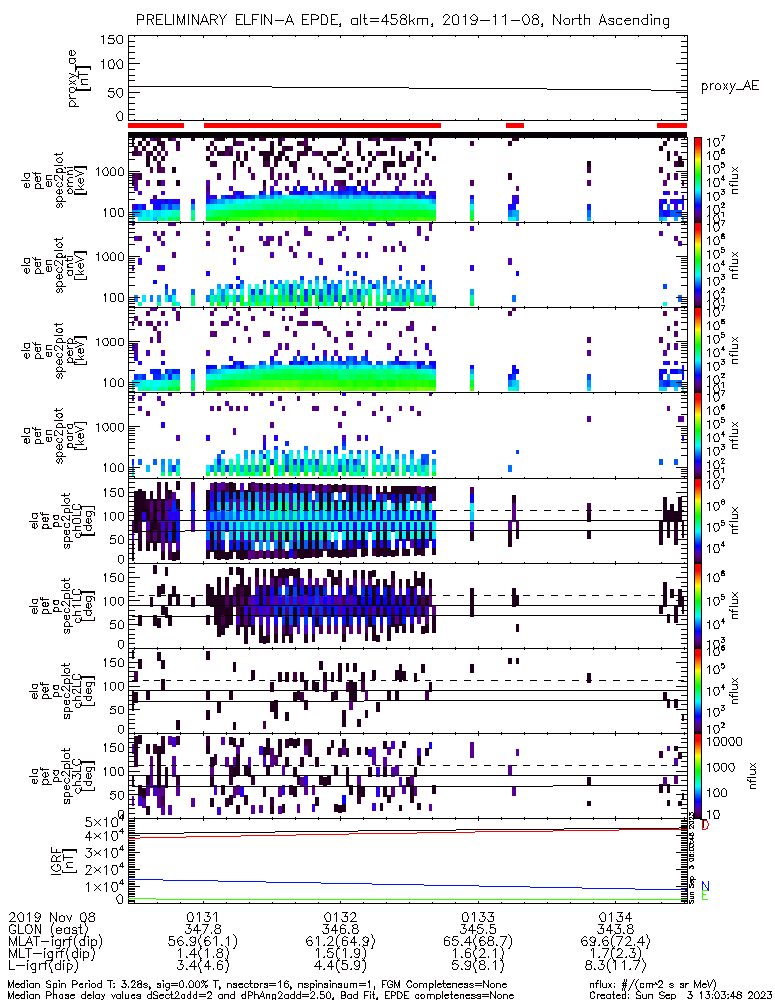Click the GLON value 345.5

pyautogui.click(x=478, y=929)
